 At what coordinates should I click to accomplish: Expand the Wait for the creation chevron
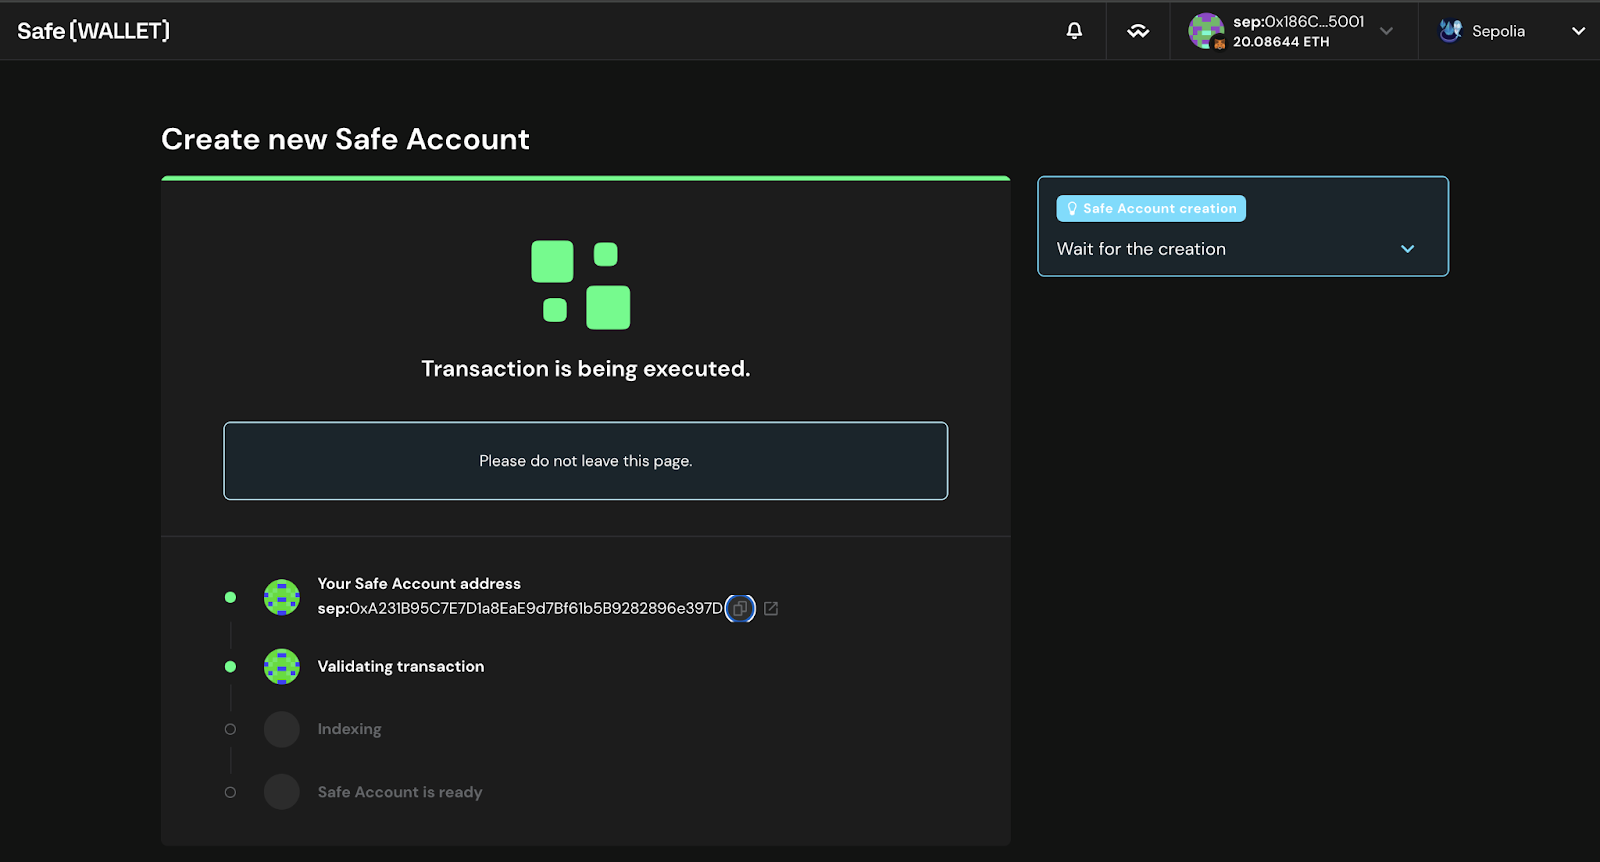click(1407, 249)
